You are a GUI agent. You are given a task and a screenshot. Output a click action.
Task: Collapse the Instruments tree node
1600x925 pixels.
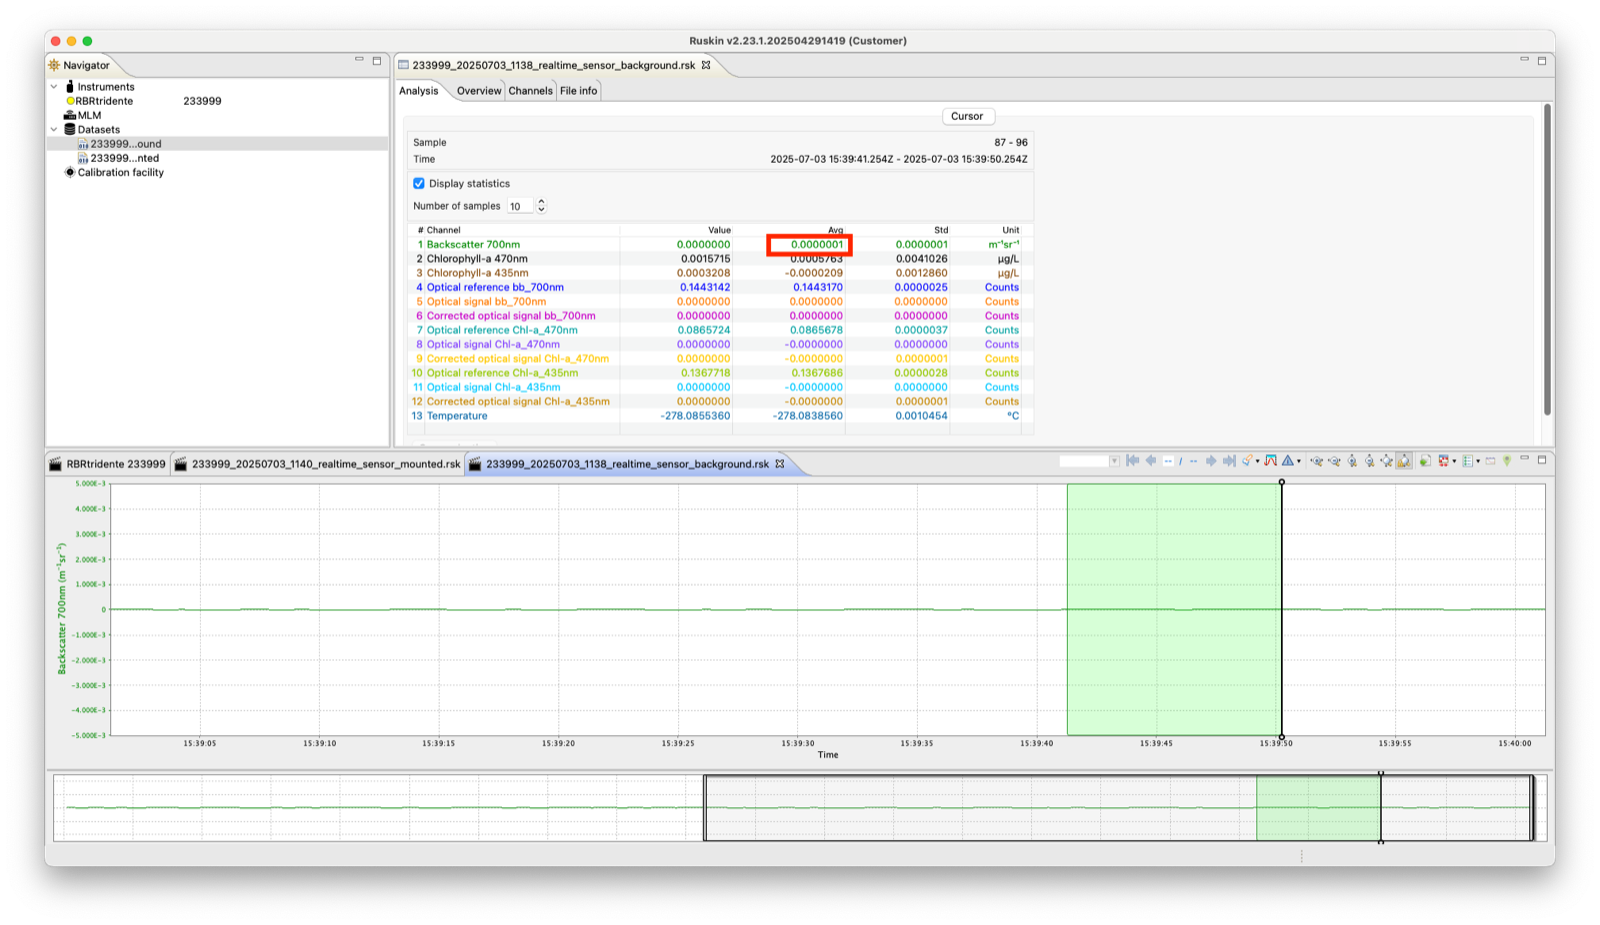pos(54,87)
